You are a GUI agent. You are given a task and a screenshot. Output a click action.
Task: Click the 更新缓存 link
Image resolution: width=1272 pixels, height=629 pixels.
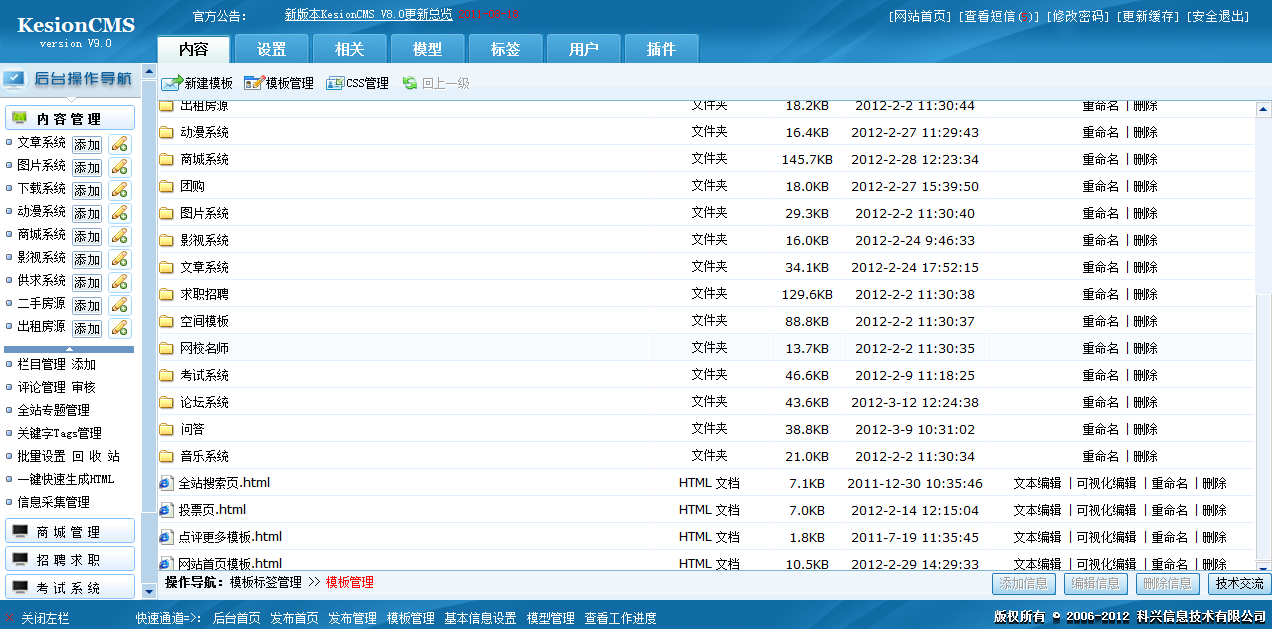point(1147,16)
